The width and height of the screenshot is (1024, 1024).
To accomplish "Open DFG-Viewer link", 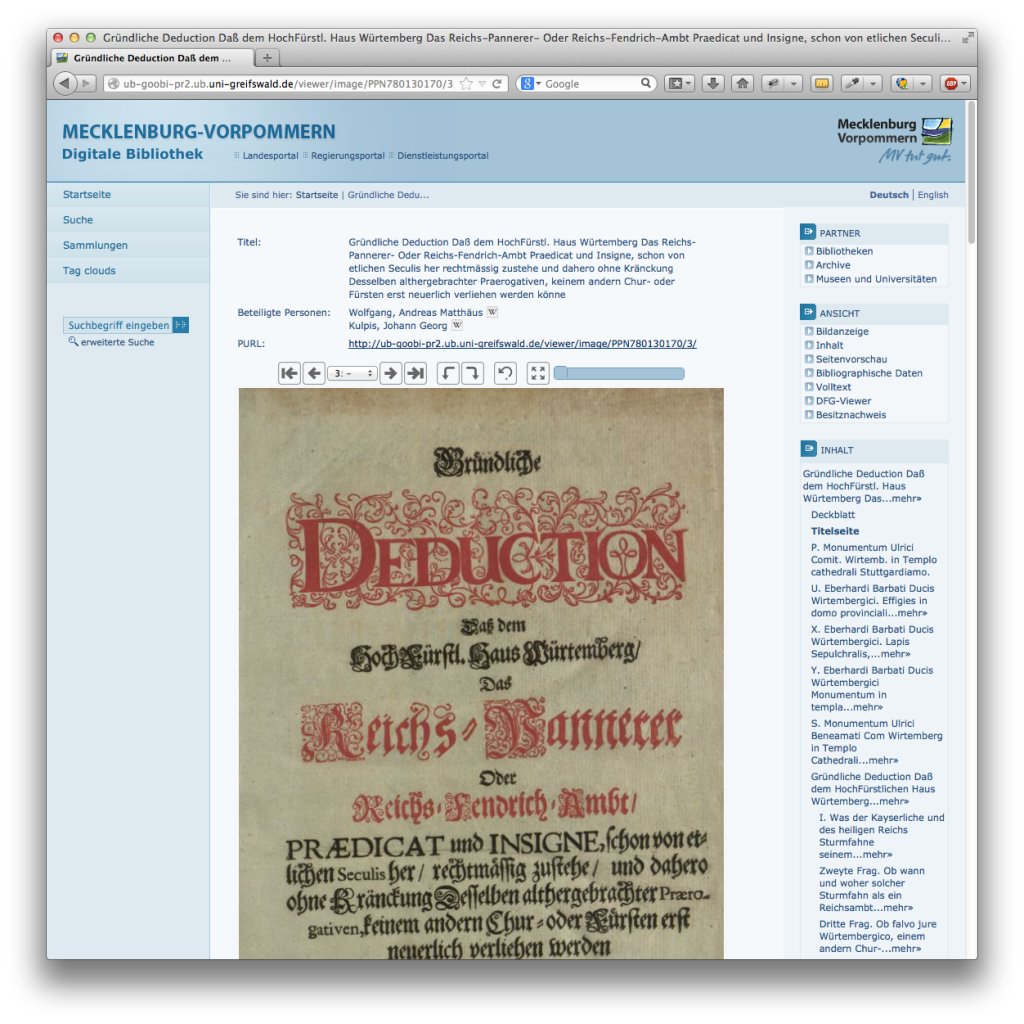I will 843,401.
